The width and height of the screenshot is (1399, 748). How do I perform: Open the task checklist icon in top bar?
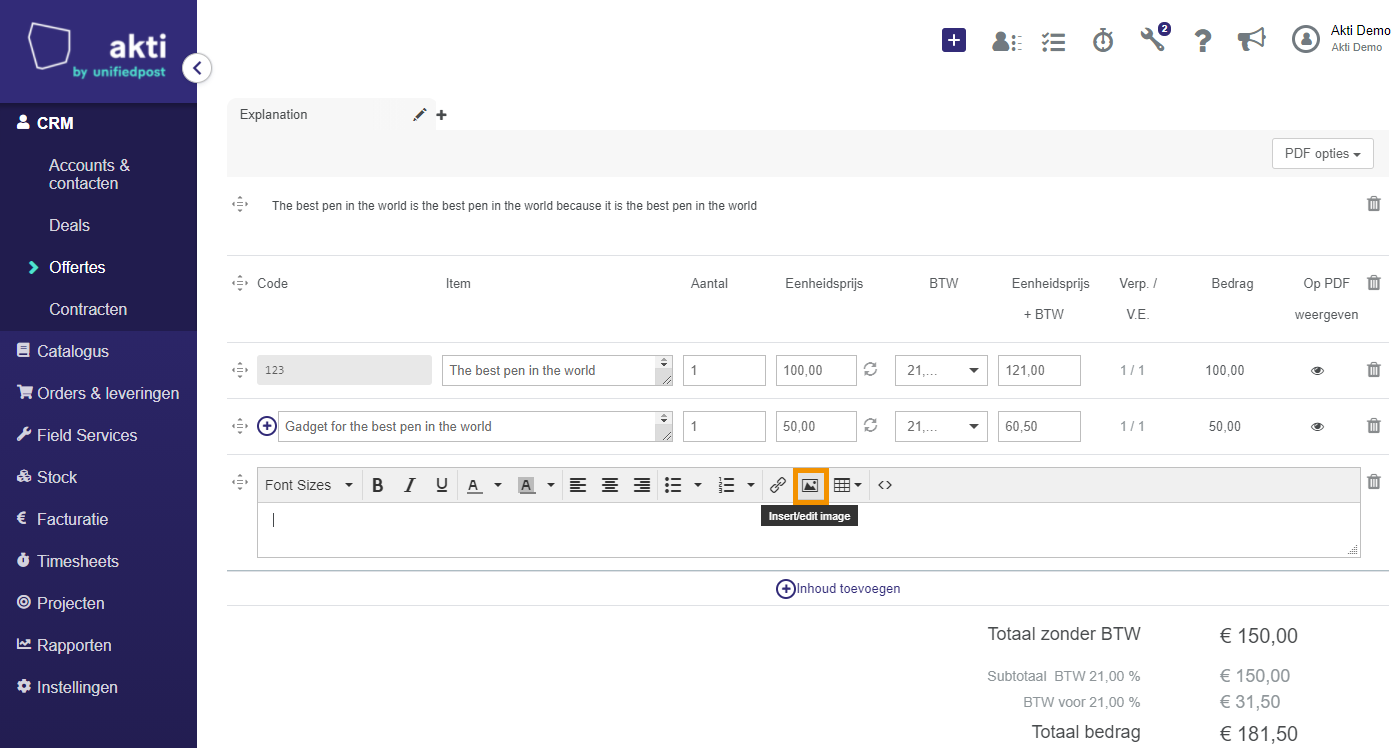(1053, 41)
